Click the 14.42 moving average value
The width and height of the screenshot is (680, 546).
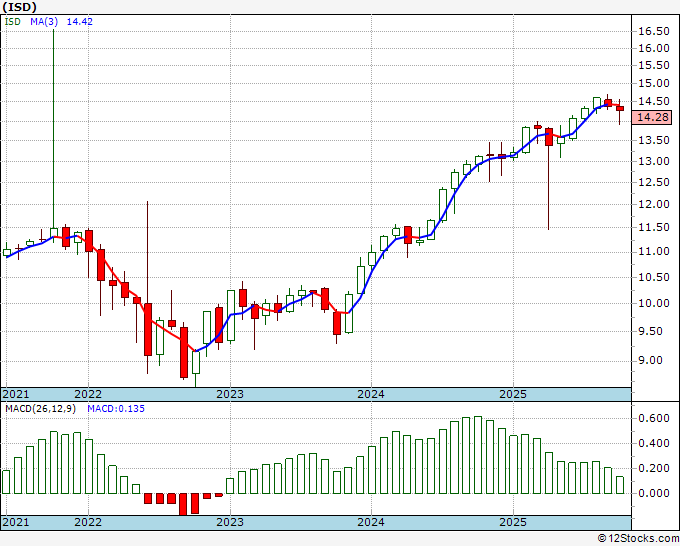[x=79, y=22]
